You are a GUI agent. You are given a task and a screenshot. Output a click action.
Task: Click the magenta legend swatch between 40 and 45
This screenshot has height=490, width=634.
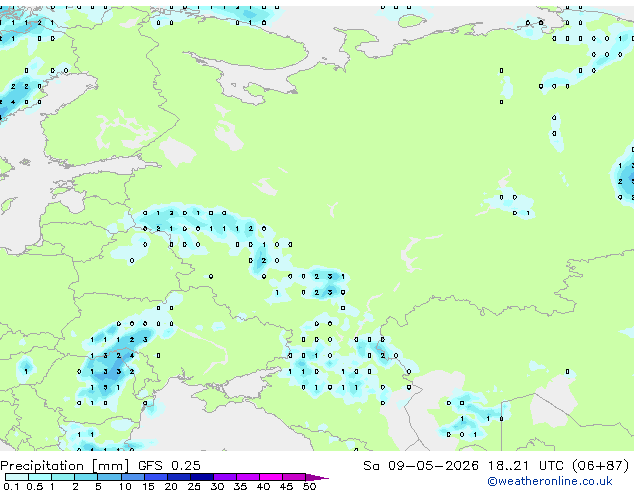[271, 477]
